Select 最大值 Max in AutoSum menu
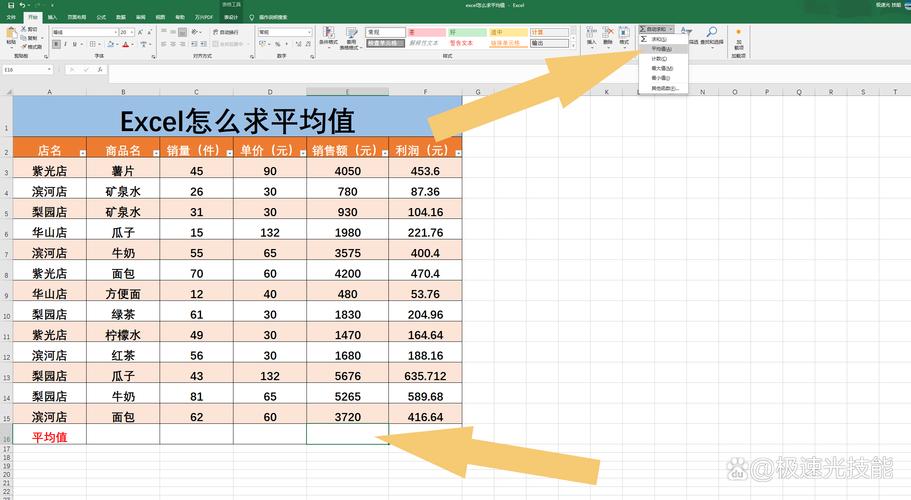The image size is (911, 500). click(663, 68)
